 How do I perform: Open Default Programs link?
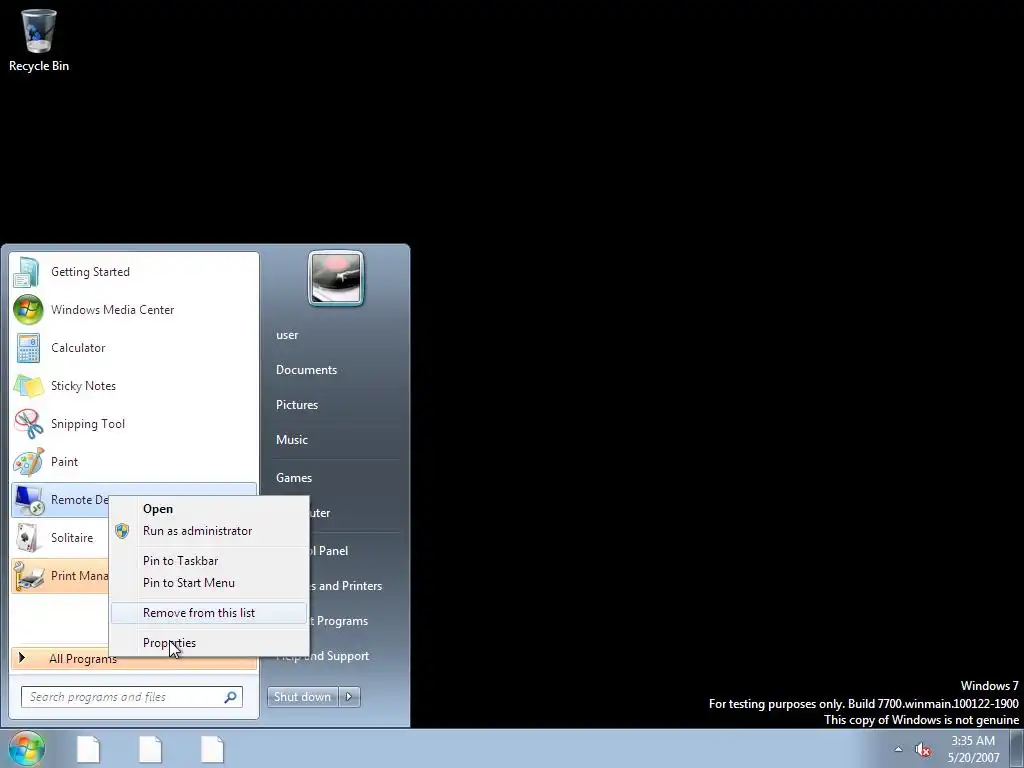pyautogui.click(x=339, y=621)
